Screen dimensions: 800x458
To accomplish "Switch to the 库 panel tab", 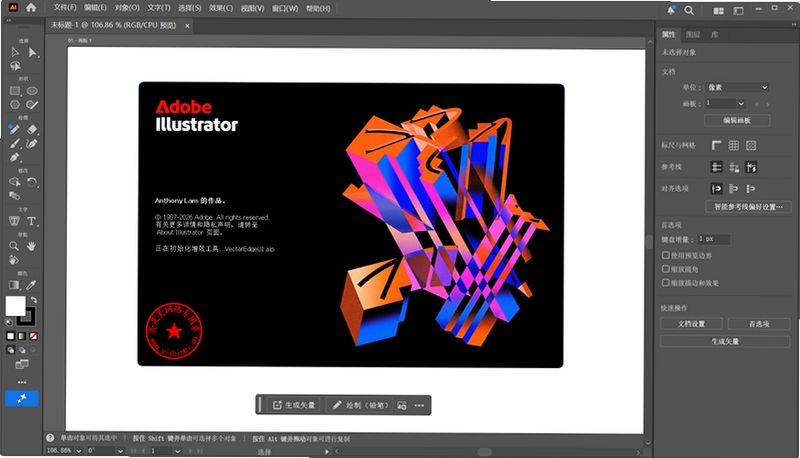I will (x=714, y=35).
